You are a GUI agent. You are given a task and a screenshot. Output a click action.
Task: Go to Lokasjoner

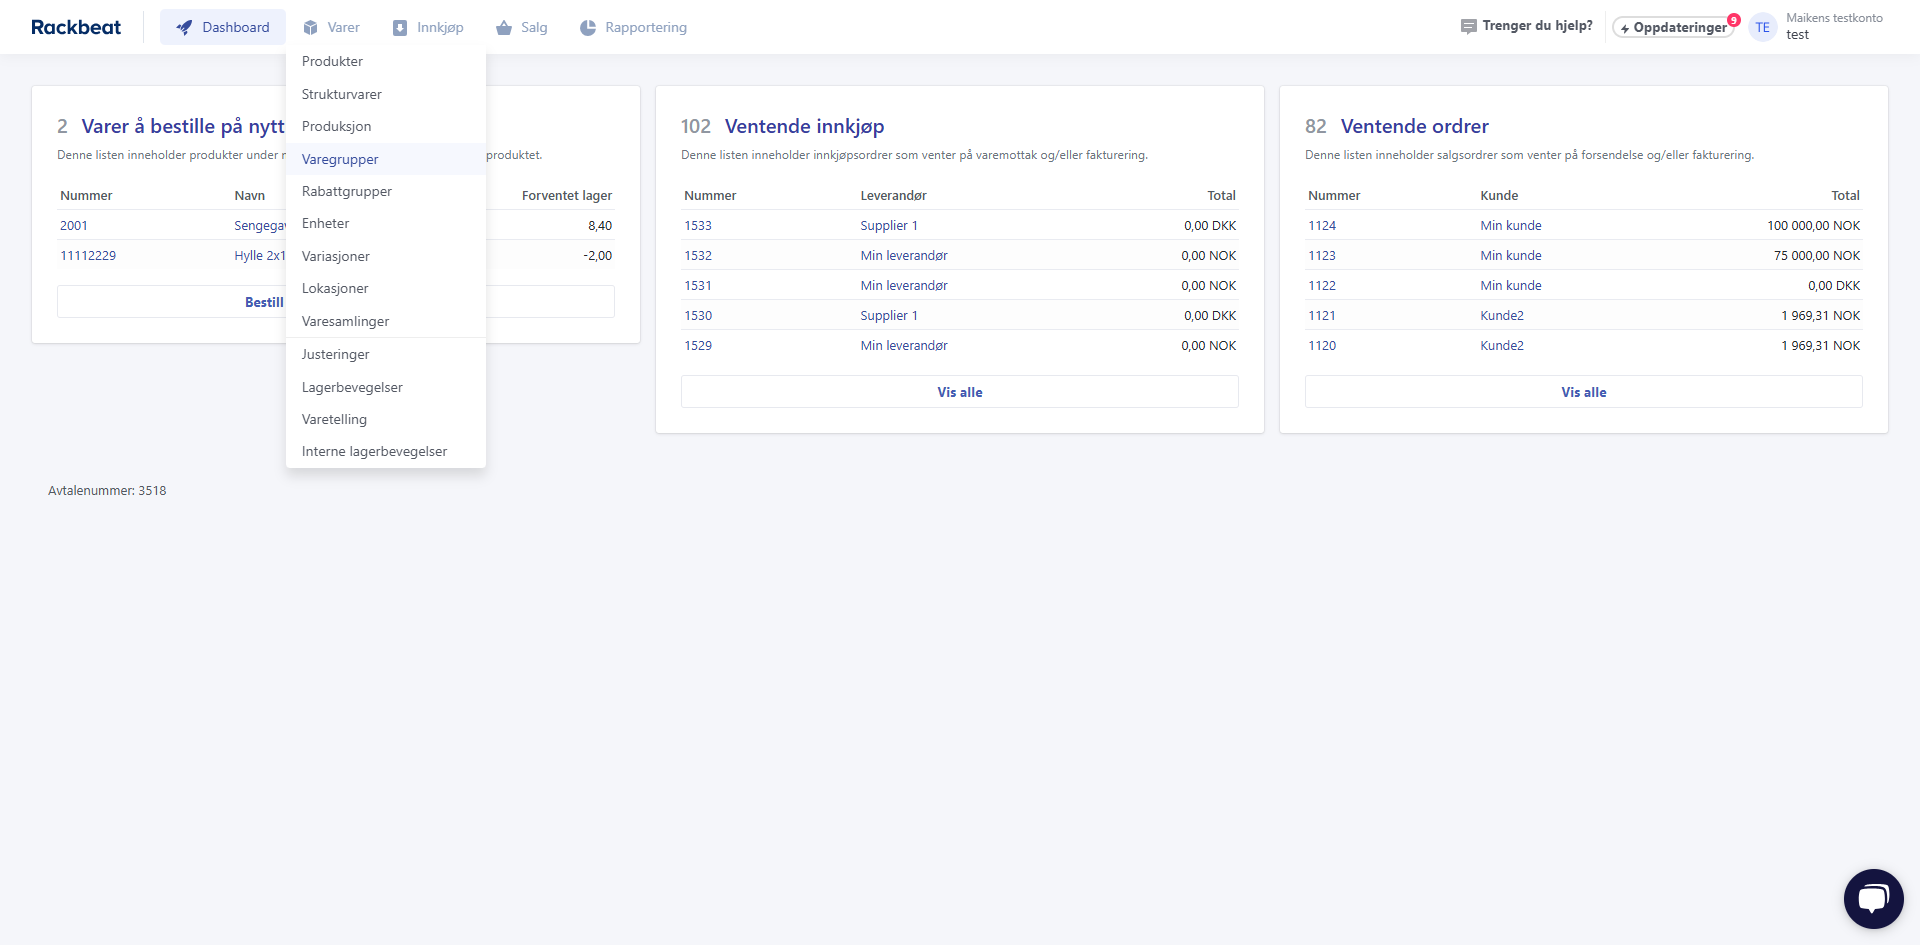386,288
